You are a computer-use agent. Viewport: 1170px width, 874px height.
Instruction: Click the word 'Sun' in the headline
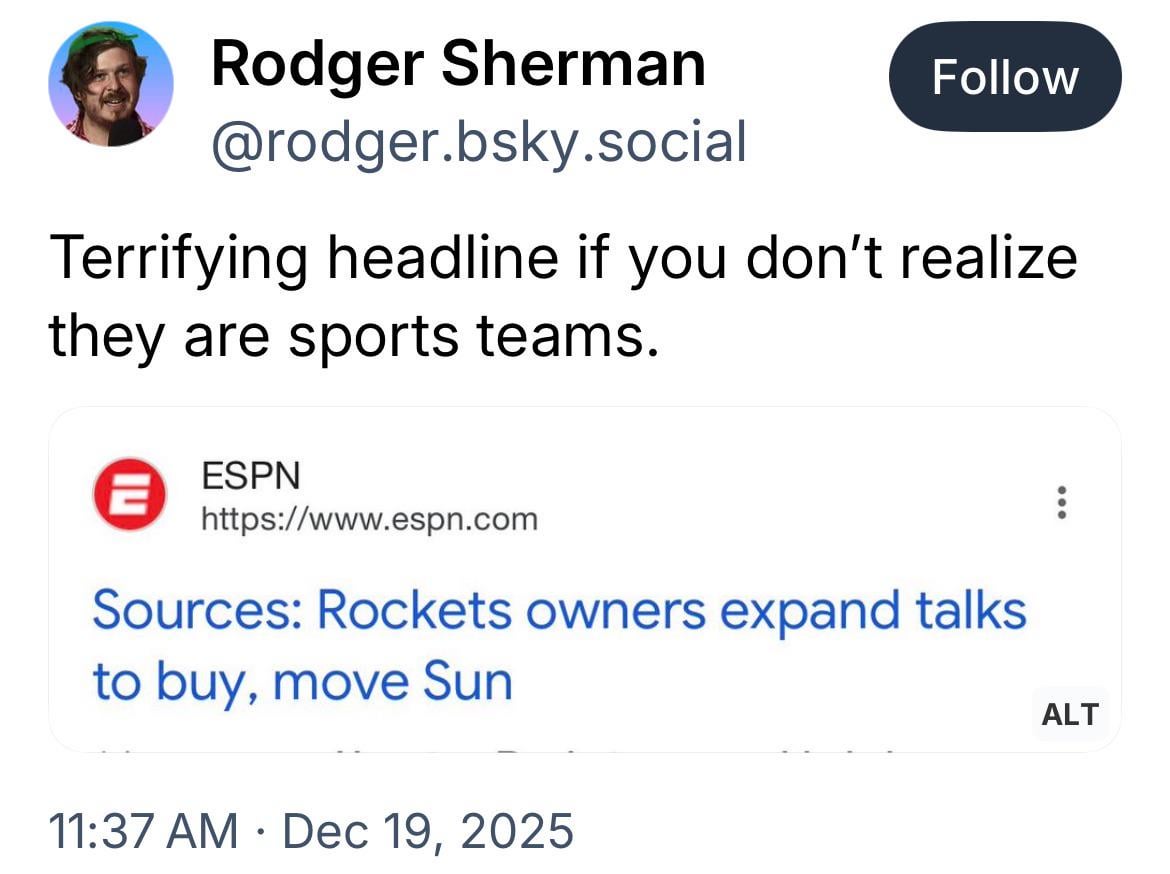tap(468, 681)
